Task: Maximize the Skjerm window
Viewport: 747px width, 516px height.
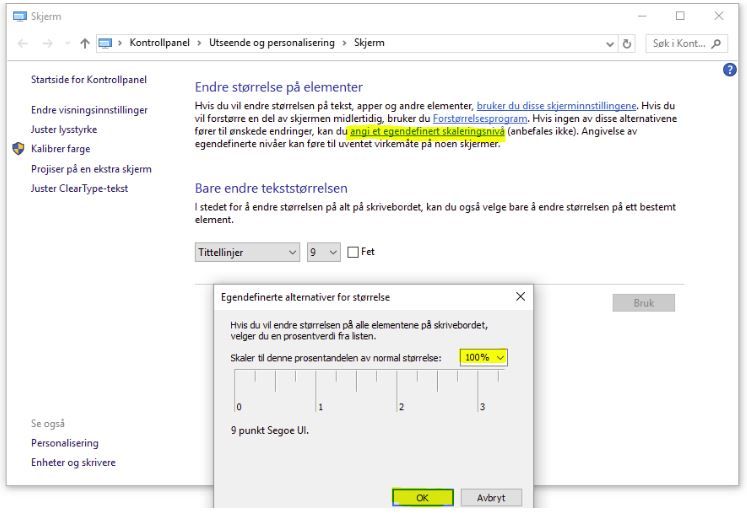Action: 680,16
